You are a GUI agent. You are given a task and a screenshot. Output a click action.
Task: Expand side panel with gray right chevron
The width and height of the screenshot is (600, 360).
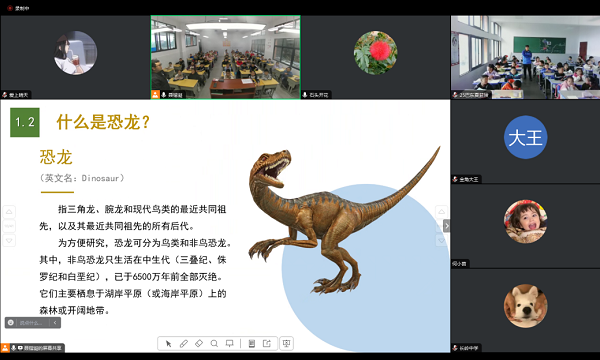pos(446,226)
